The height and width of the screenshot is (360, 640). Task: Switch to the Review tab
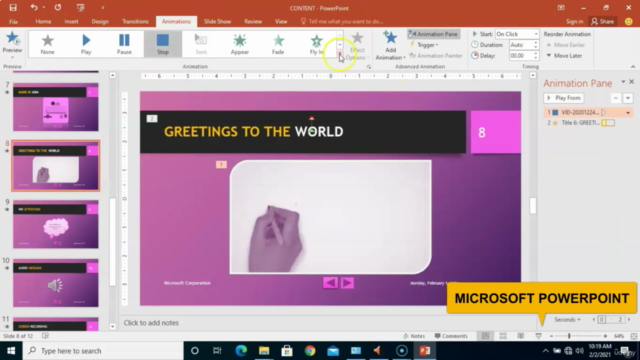pos(253,22)
